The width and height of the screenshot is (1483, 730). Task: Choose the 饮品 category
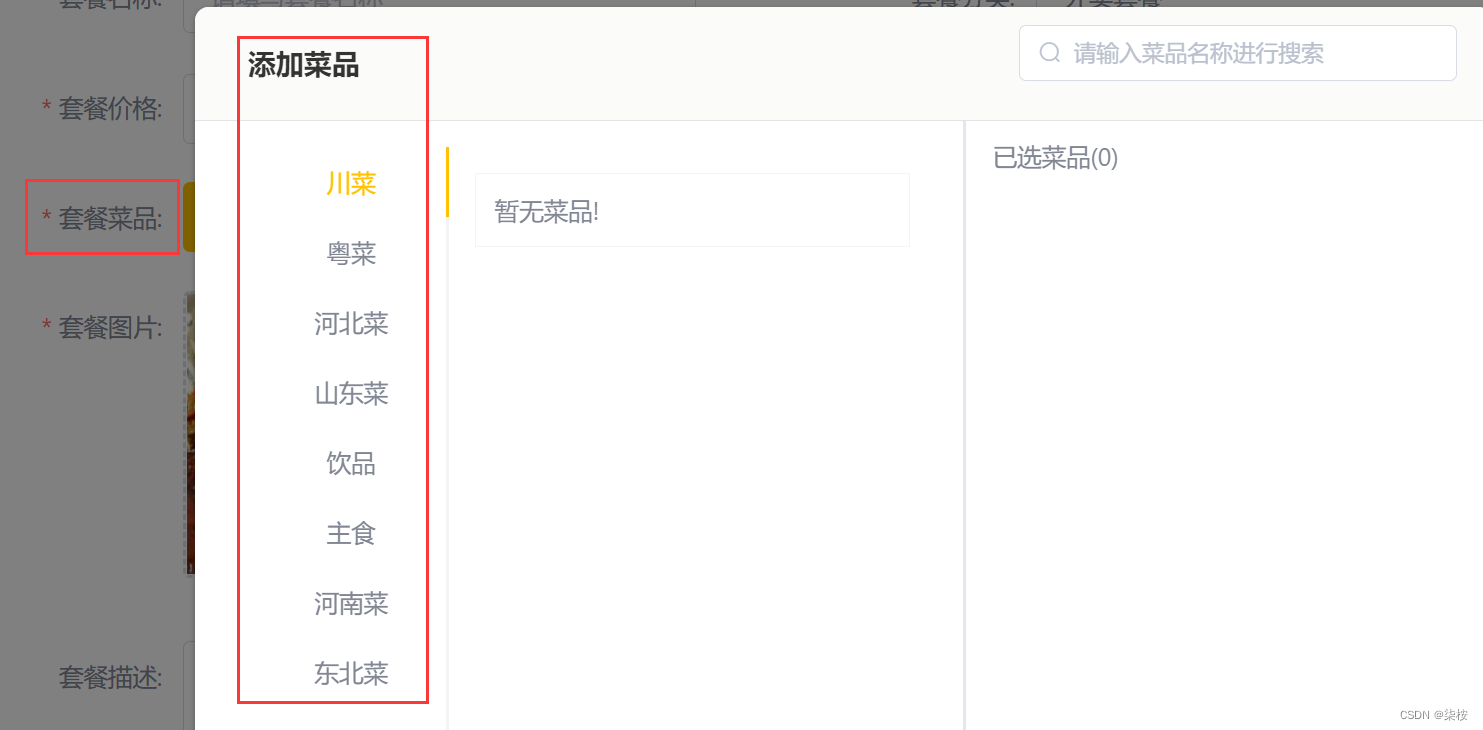coord(351,464)
